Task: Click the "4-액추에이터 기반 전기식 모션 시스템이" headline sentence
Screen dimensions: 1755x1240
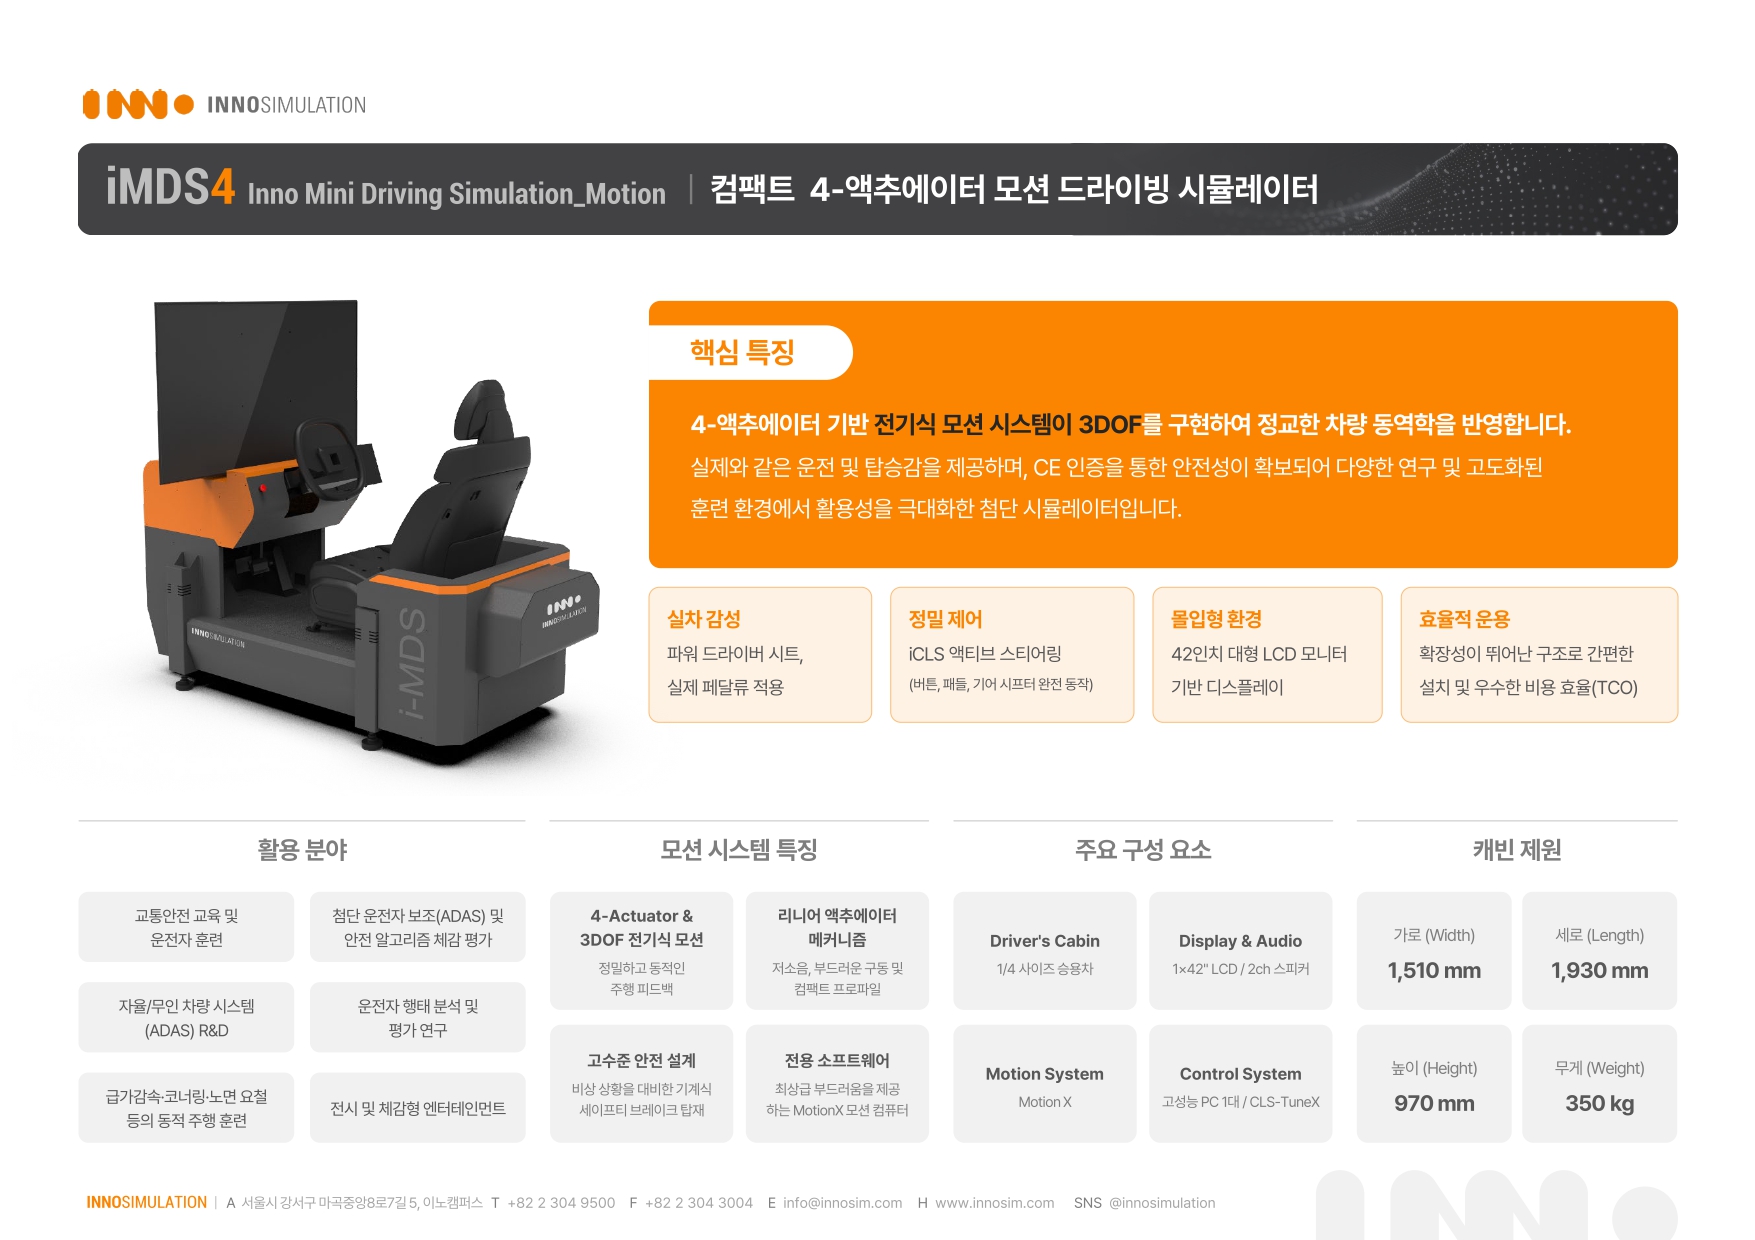Action: coord(1130,425)
